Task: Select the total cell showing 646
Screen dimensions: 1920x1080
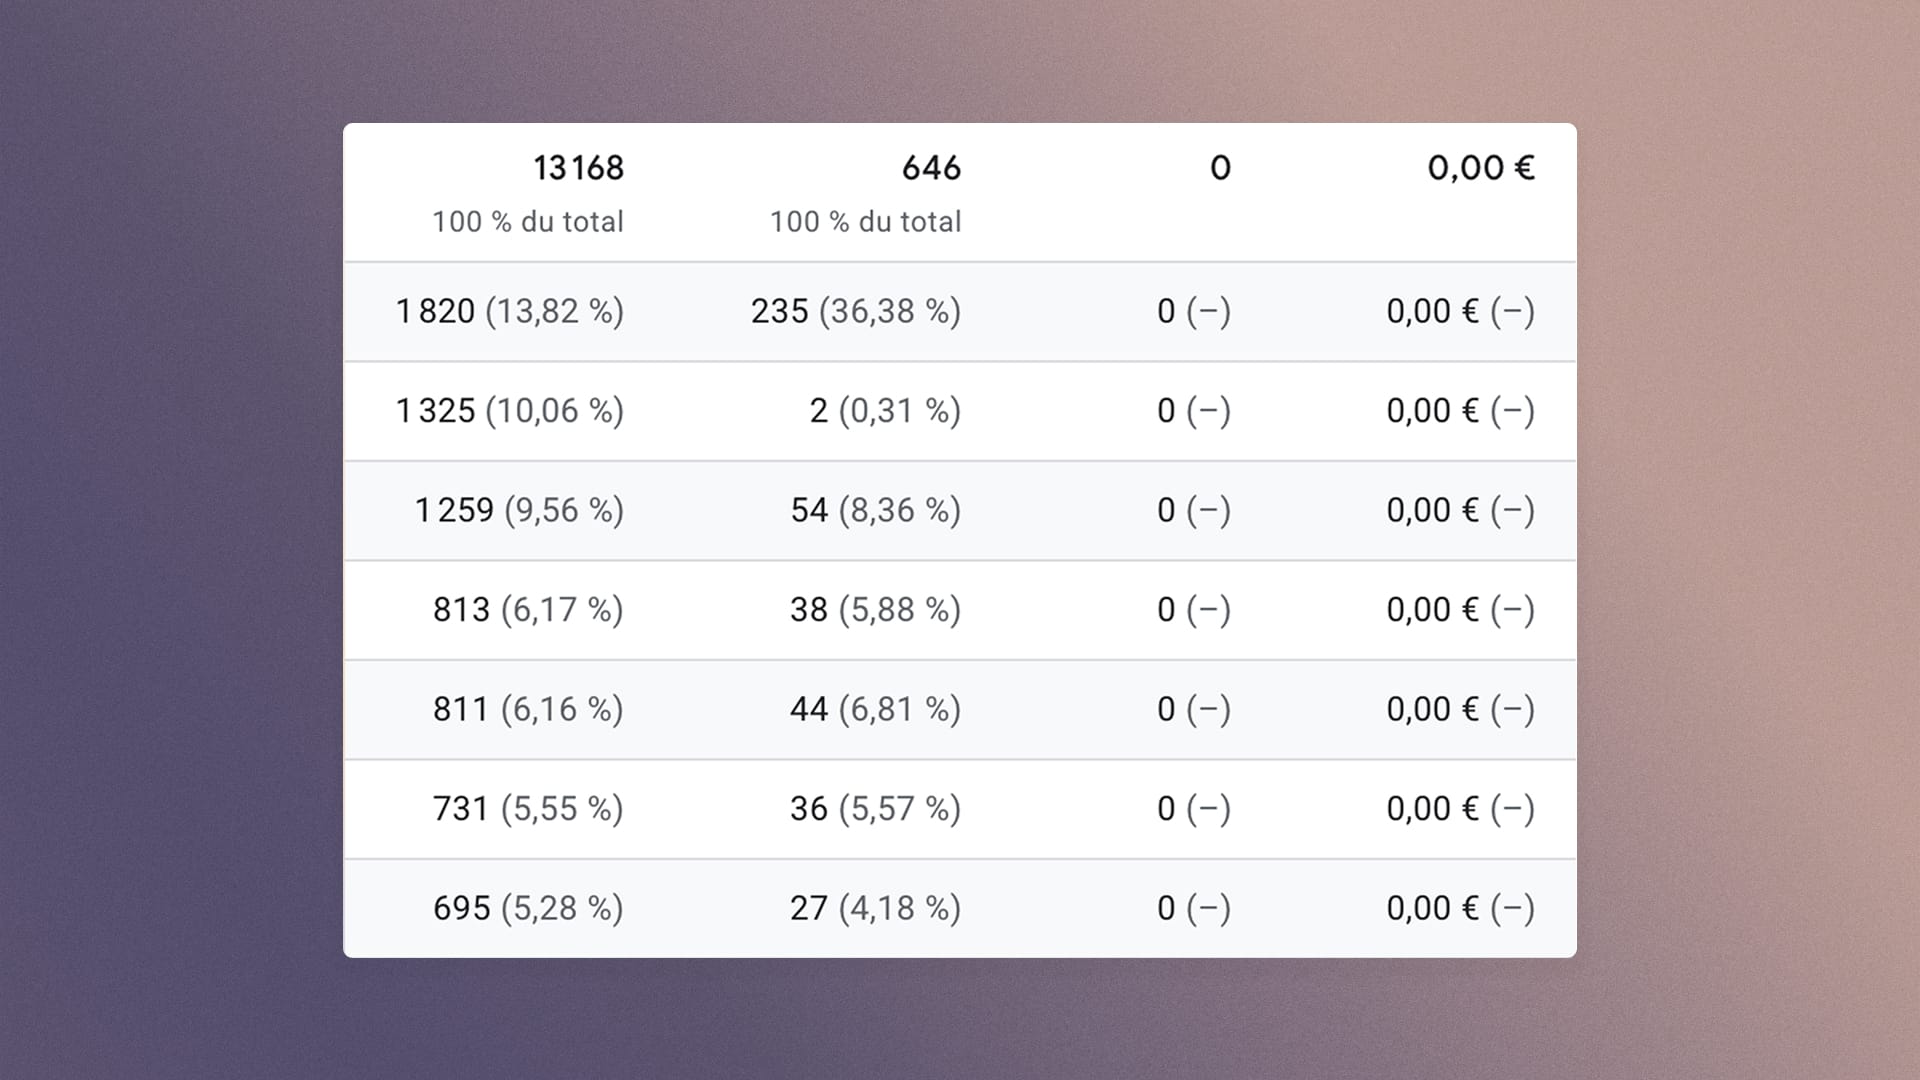Action: (x=931, y=168)
